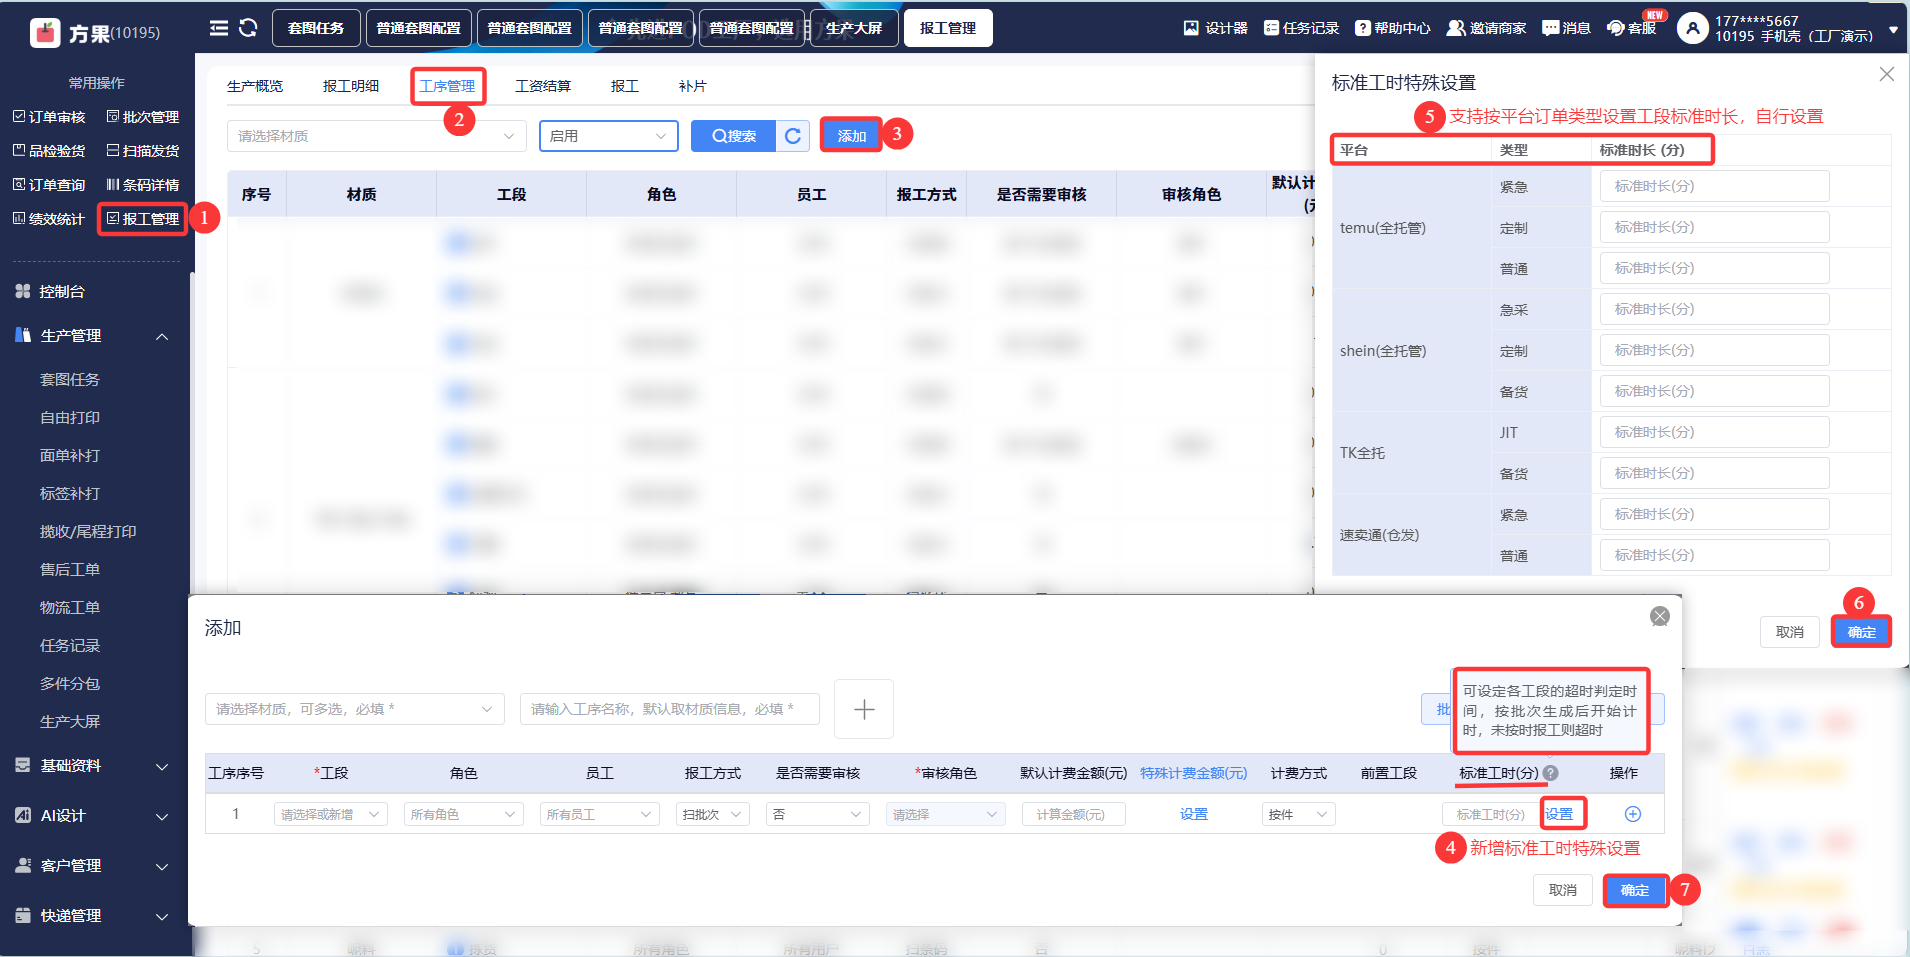Open the 启用 status dropdown
This screenshot has height=957, width=1910.
click(x=608, y=136)
